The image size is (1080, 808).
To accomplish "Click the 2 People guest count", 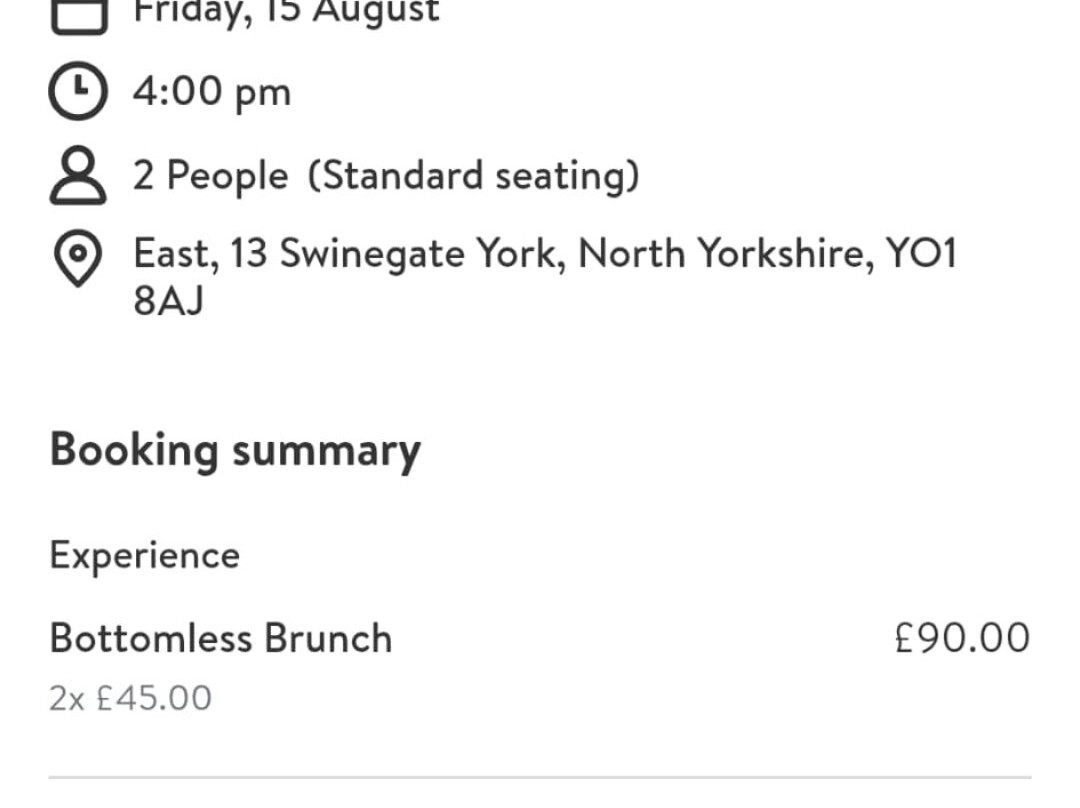I will pos(210,176).
